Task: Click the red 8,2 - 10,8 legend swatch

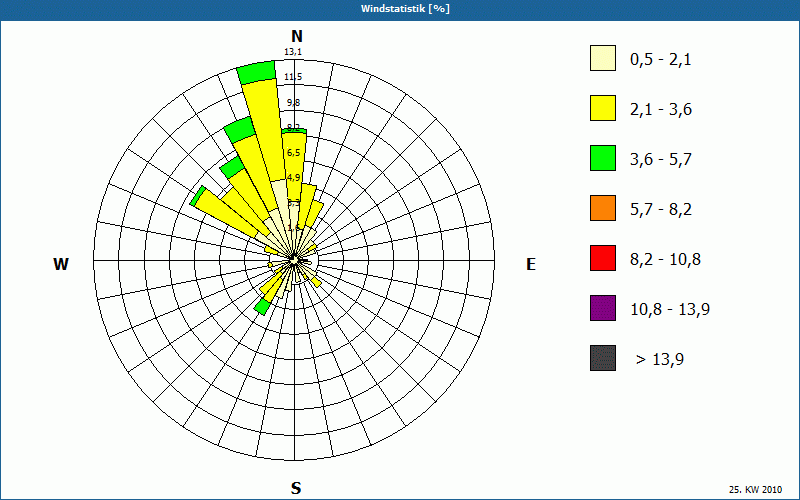Action: point(603,258)
